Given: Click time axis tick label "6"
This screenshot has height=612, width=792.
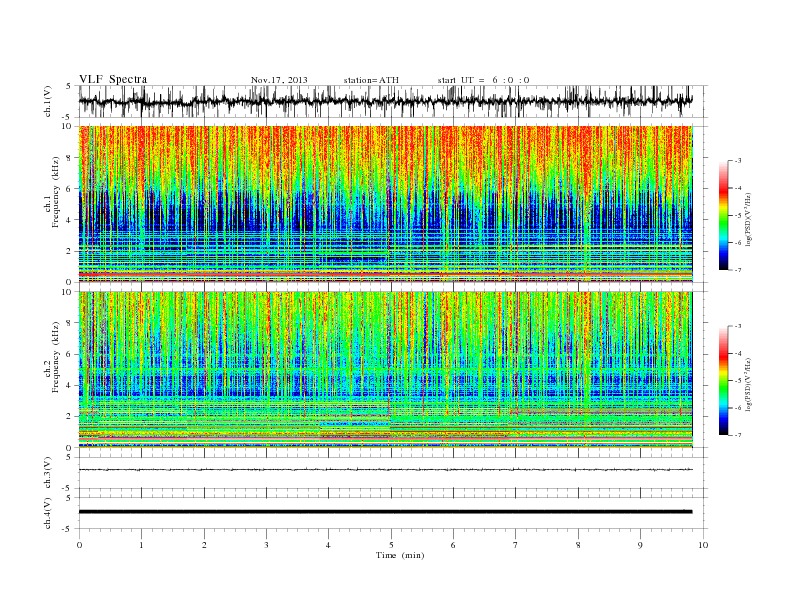Looking at the screenshot, I should tap(454, 545).
